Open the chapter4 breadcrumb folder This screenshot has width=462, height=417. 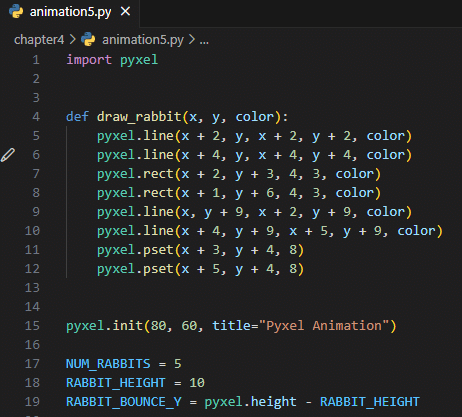[39, 40]
